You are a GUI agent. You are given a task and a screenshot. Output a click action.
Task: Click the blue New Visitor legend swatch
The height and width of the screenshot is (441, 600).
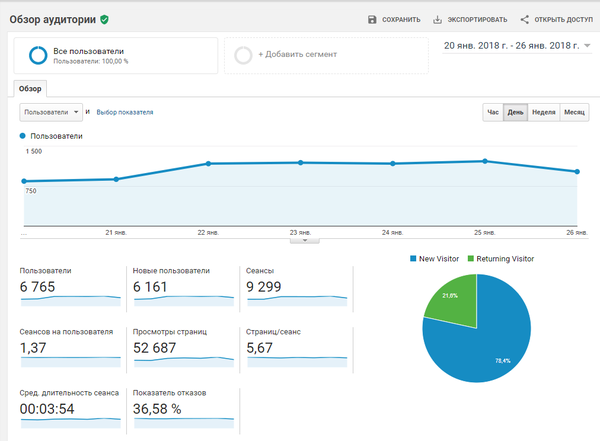point(413,259)
